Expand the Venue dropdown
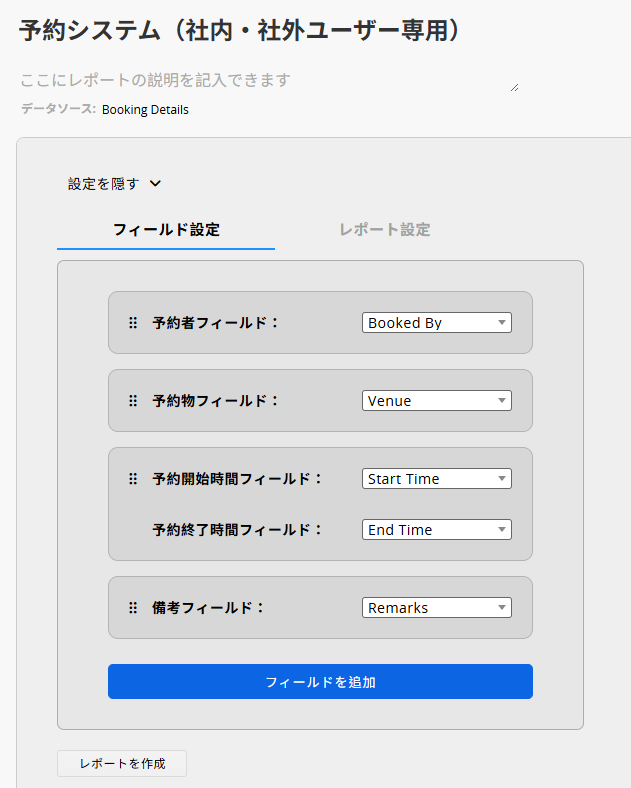Image resolution: width=631 pixels, height=788 pixels. click(x=436, y=401)
